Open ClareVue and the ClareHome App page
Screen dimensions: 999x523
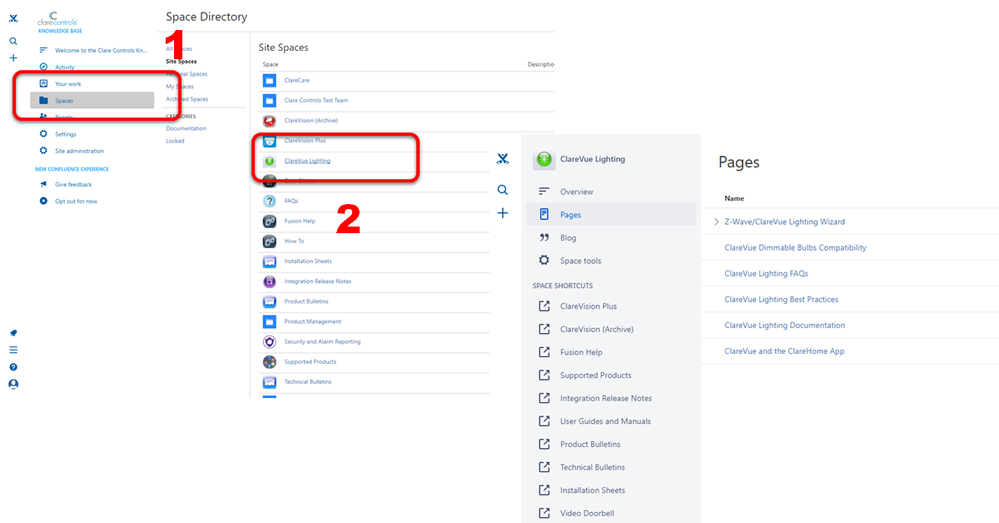(784, 351)
